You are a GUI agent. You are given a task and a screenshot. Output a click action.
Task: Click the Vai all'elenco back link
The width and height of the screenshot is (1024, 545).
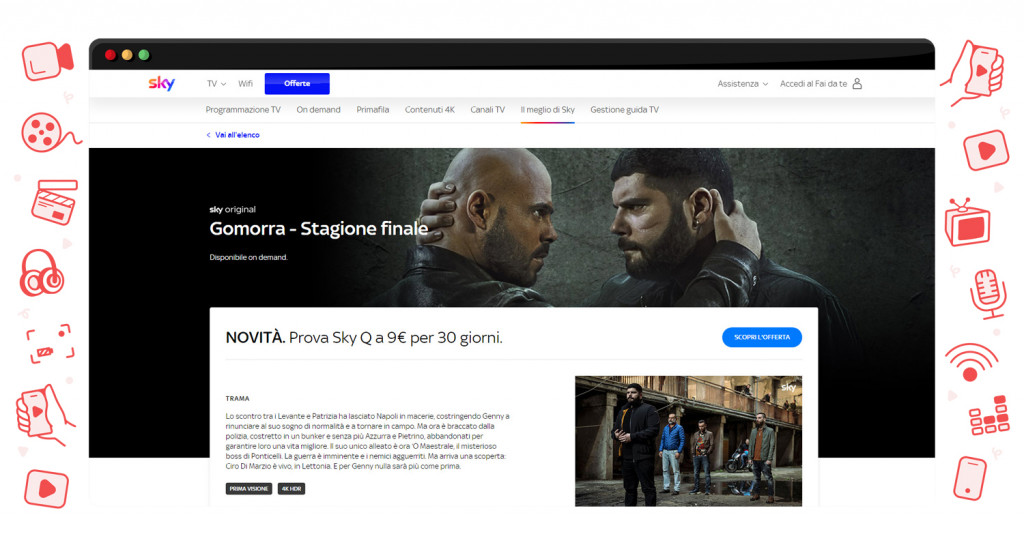[x=233, y=135]
